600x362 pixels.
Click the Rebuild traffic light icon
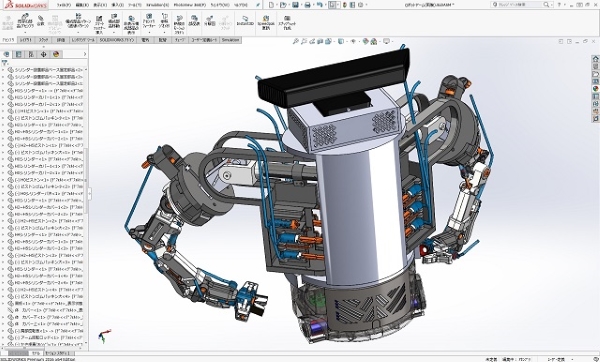[345, 5]
